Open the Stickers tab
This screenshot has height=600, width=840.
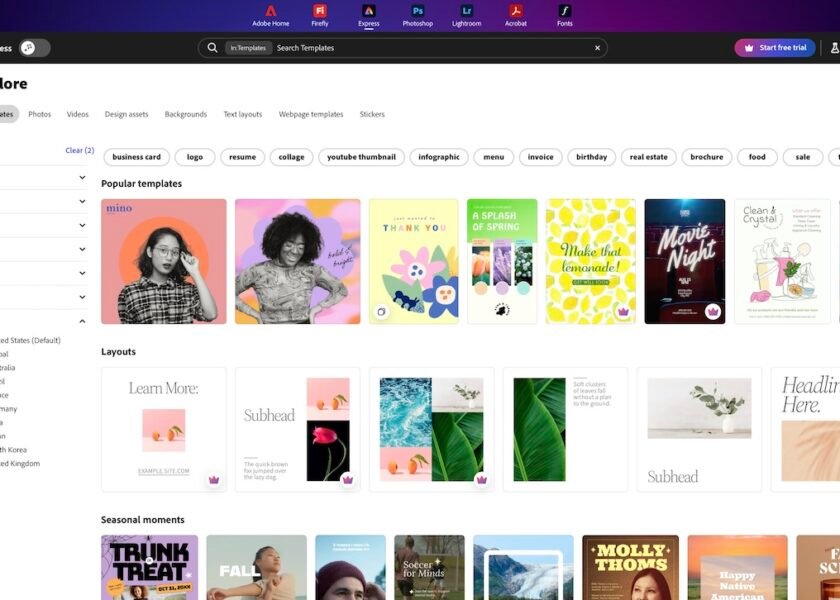pyautogui.click(x=372, y=114)
